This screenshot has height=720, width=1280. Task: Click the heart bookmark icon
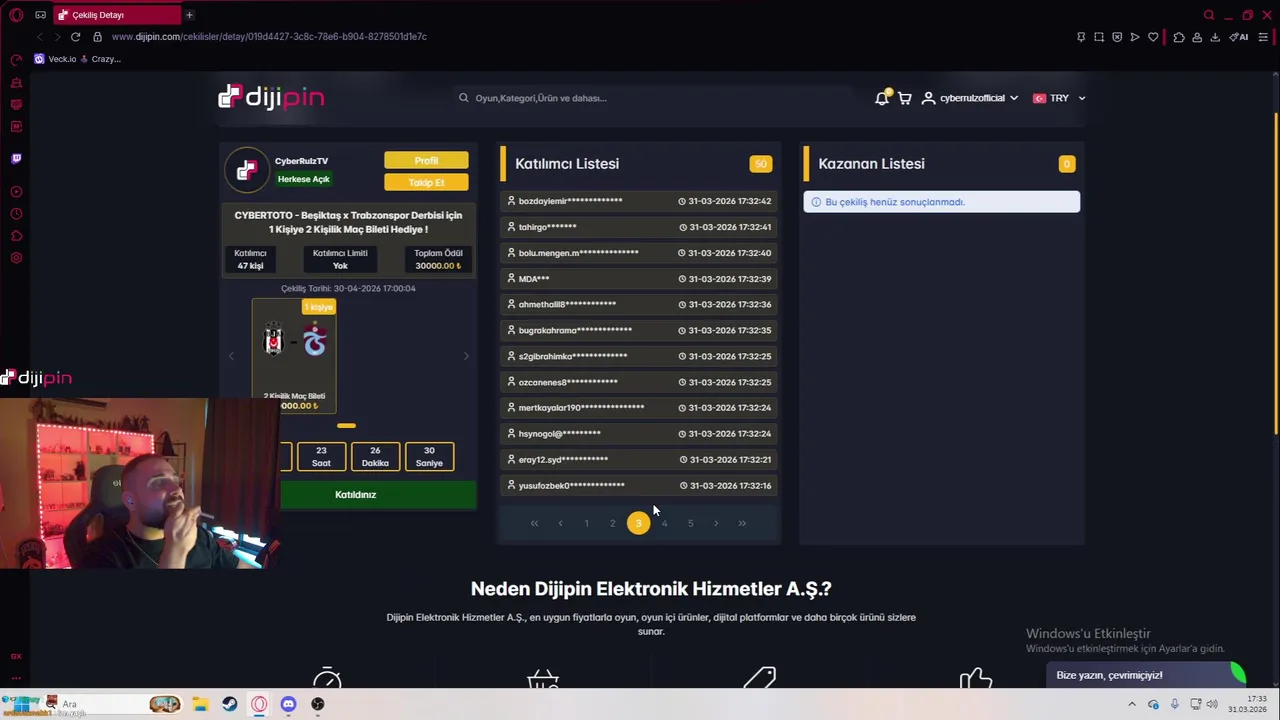[1153, 37]
